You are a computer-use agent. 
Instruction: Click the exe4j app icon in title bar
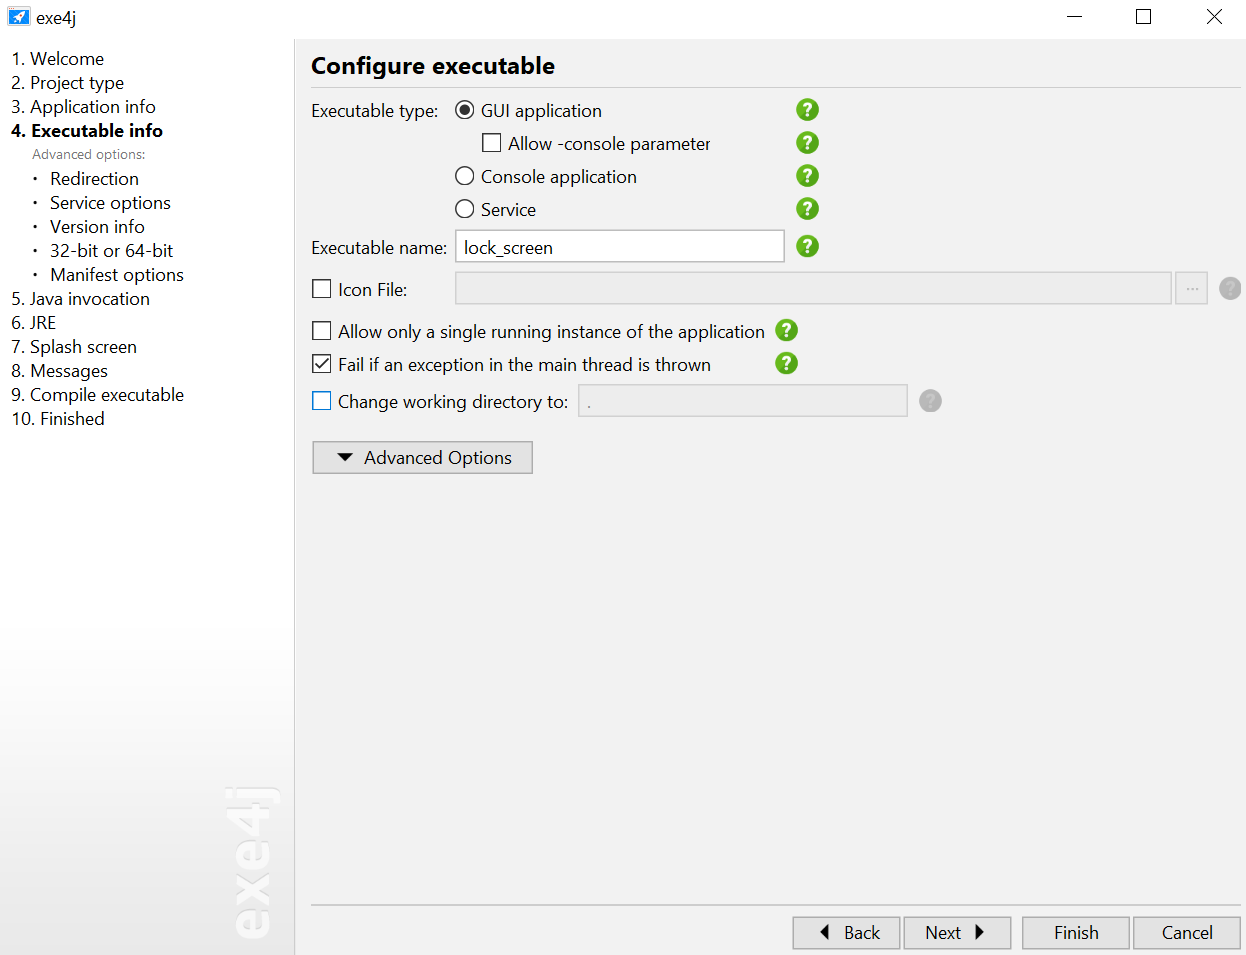coord(19,17)
